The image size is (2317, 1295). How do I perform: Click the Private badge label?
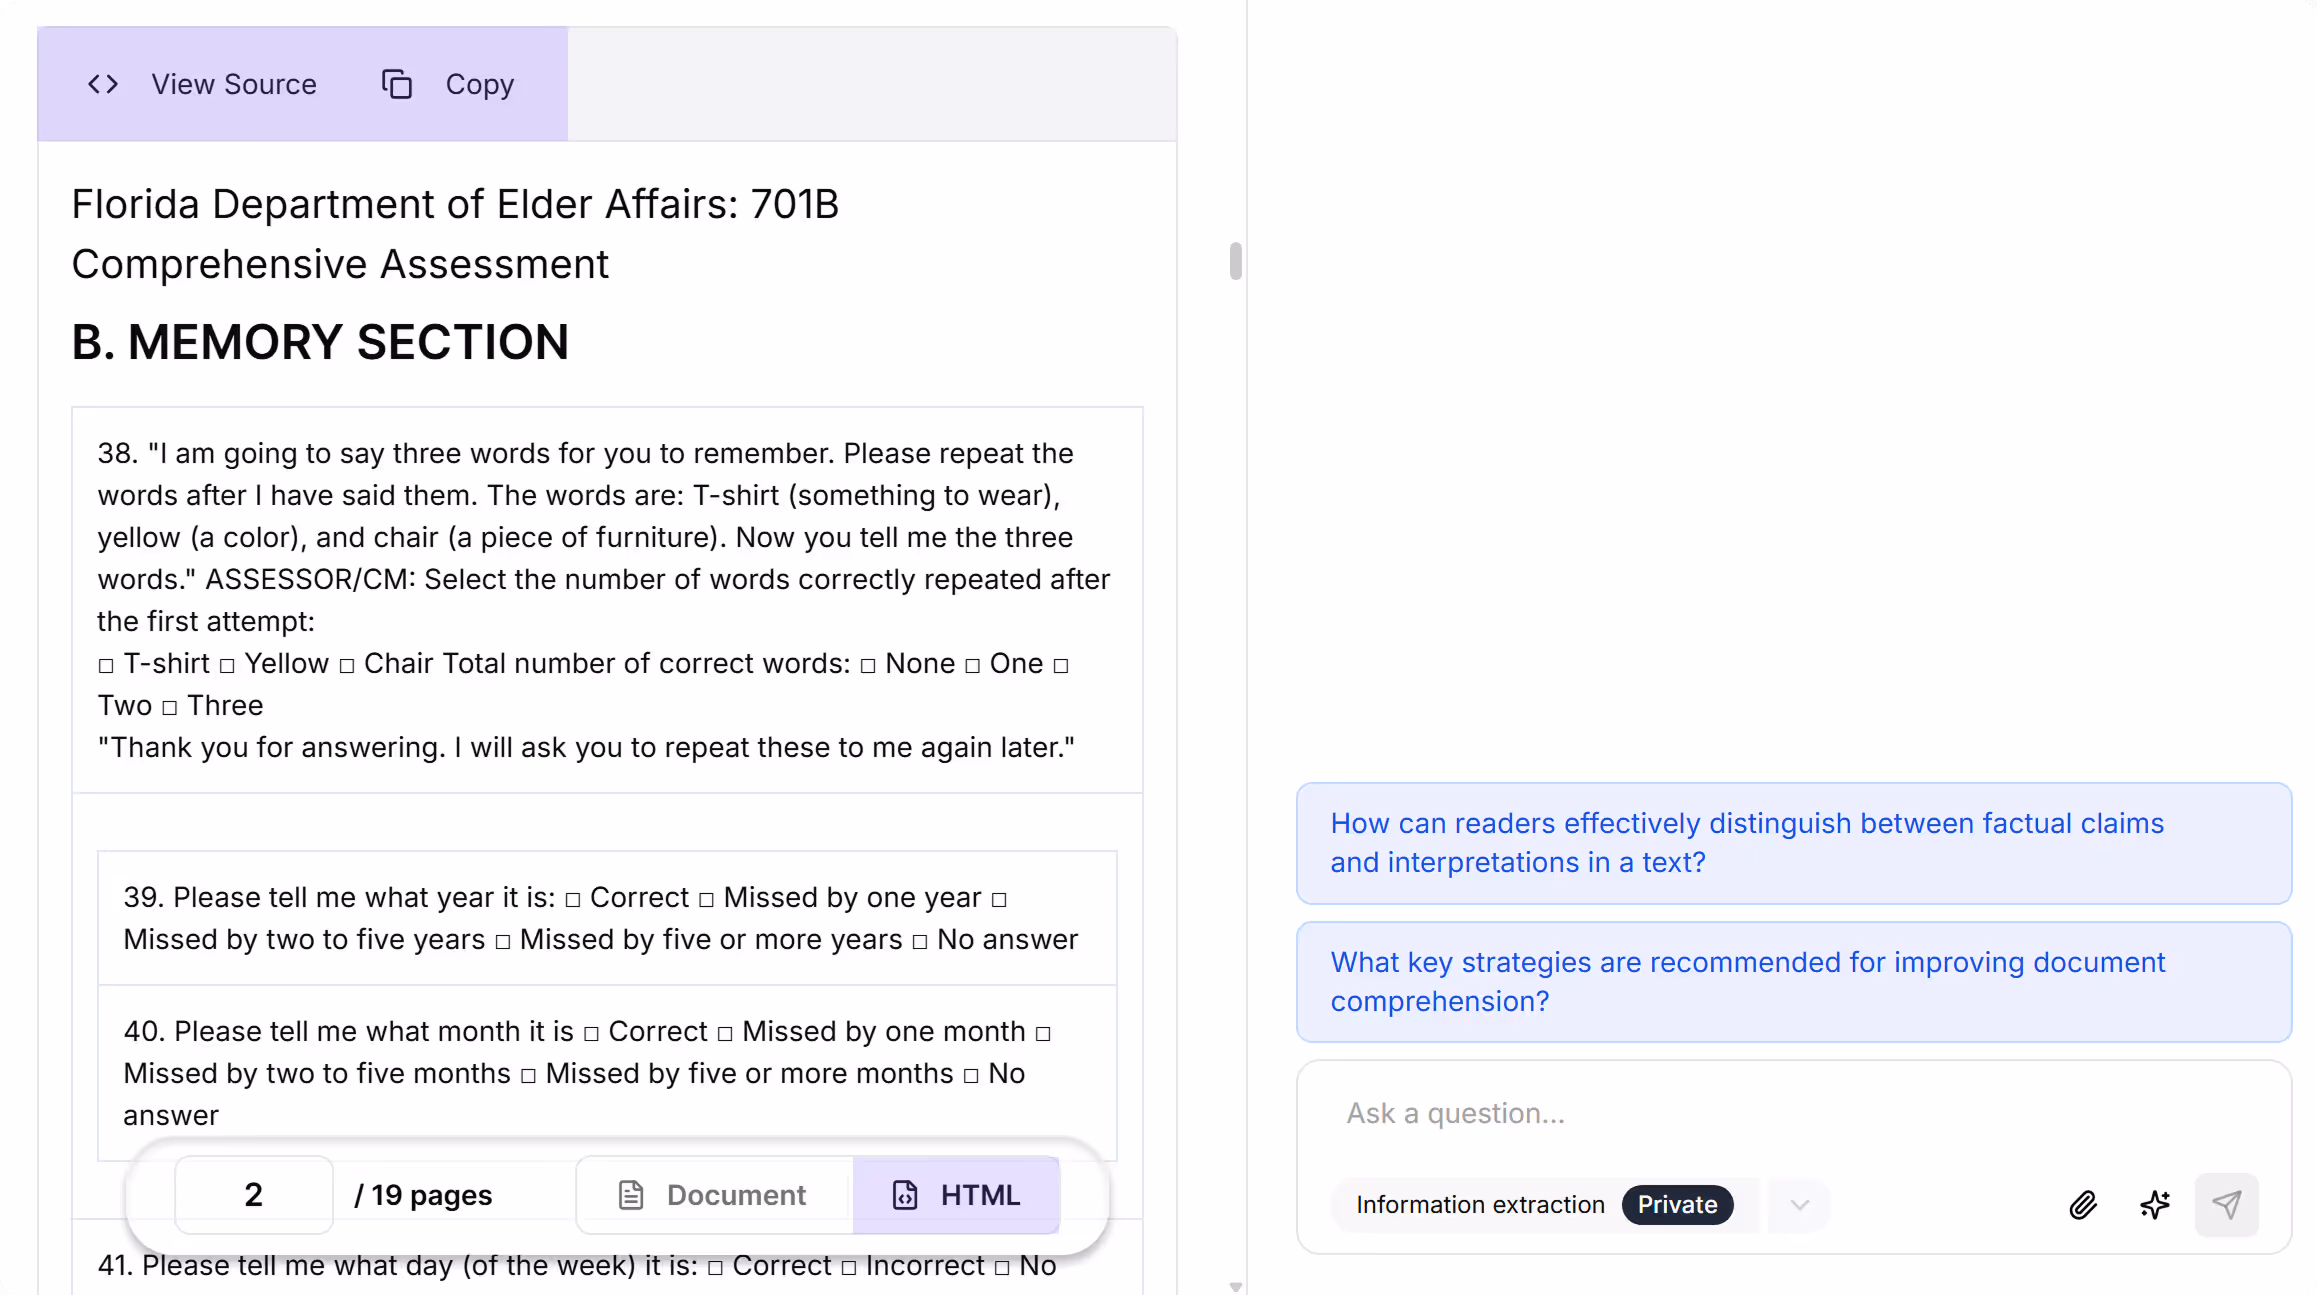[x=1677, y=1205]
